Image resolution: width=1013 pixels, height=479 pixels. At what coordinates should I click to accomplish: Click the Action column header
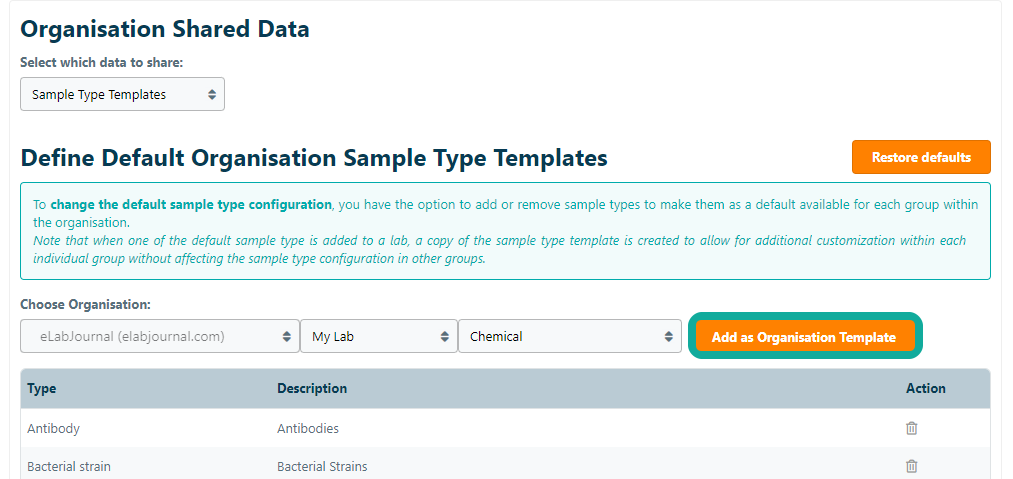point(925,388)
